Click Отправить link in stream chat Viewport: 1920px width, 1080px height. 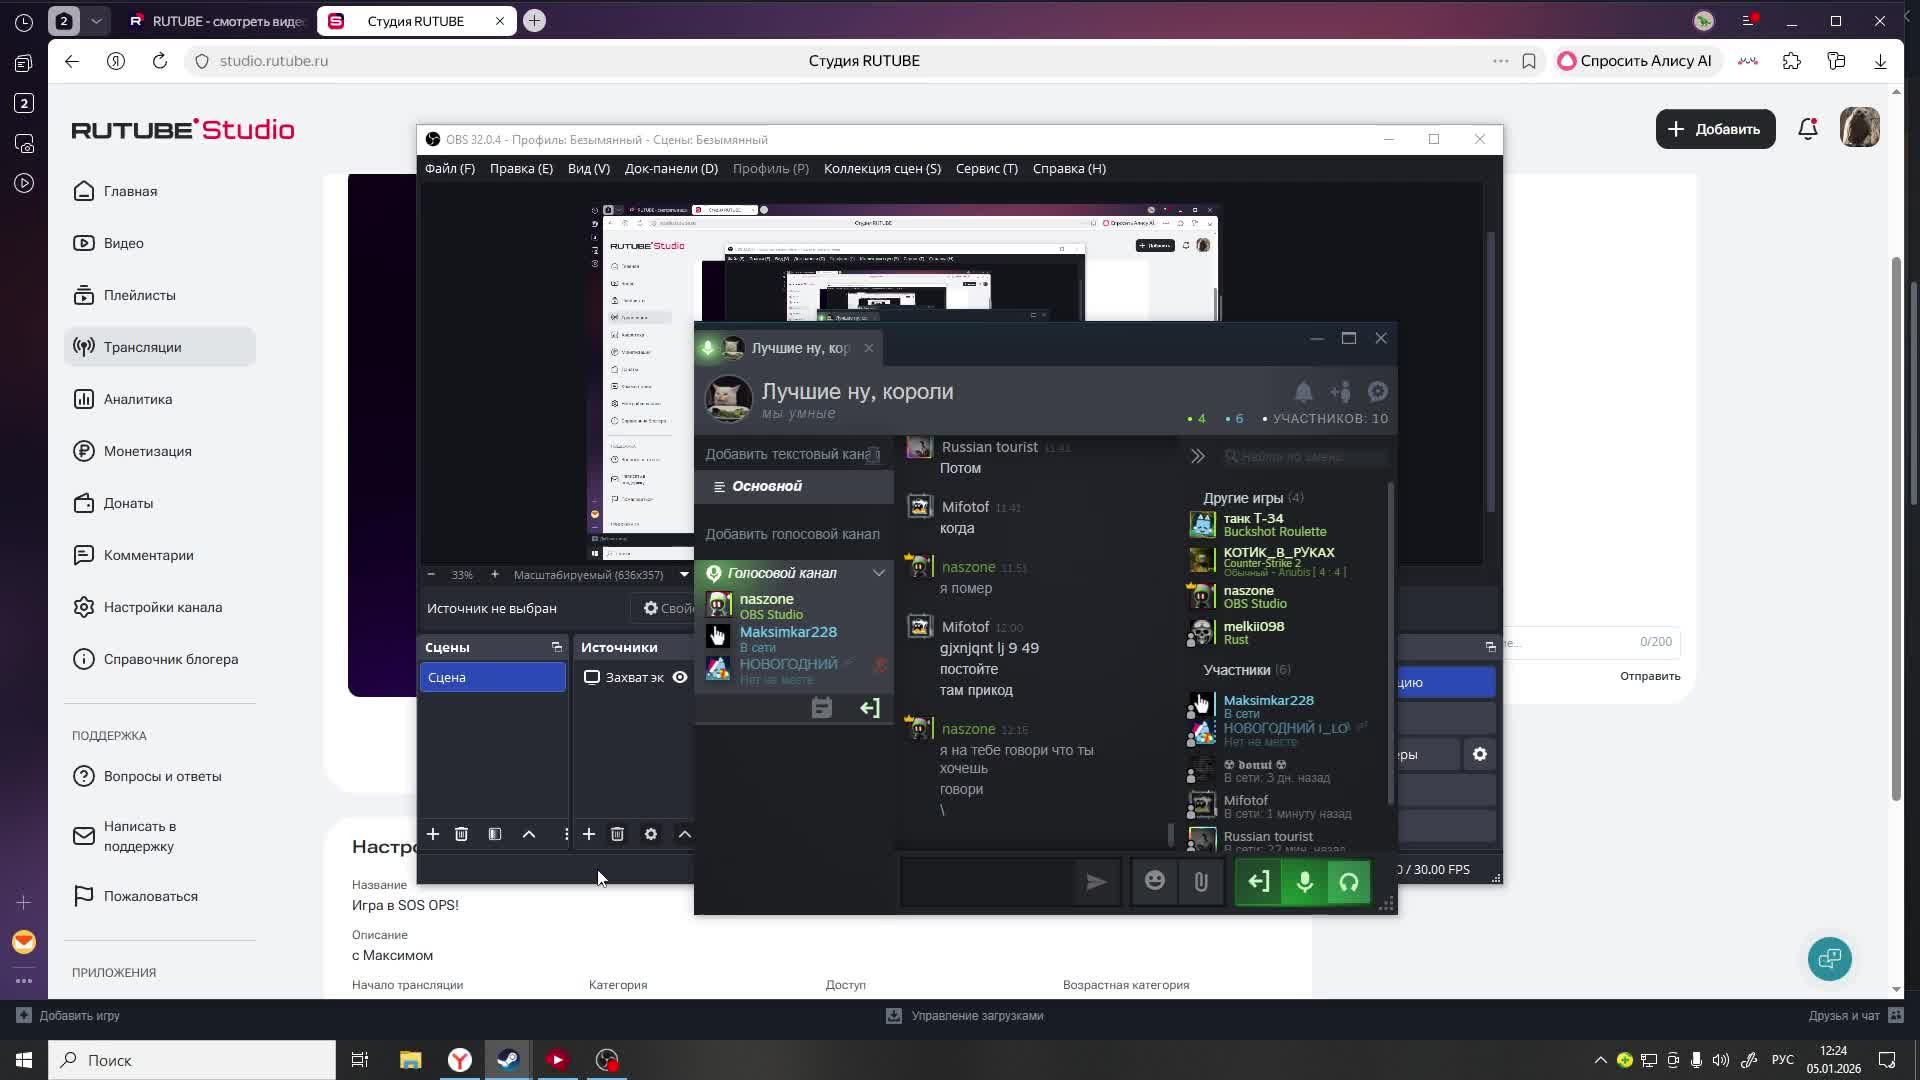coord(1650,676)
